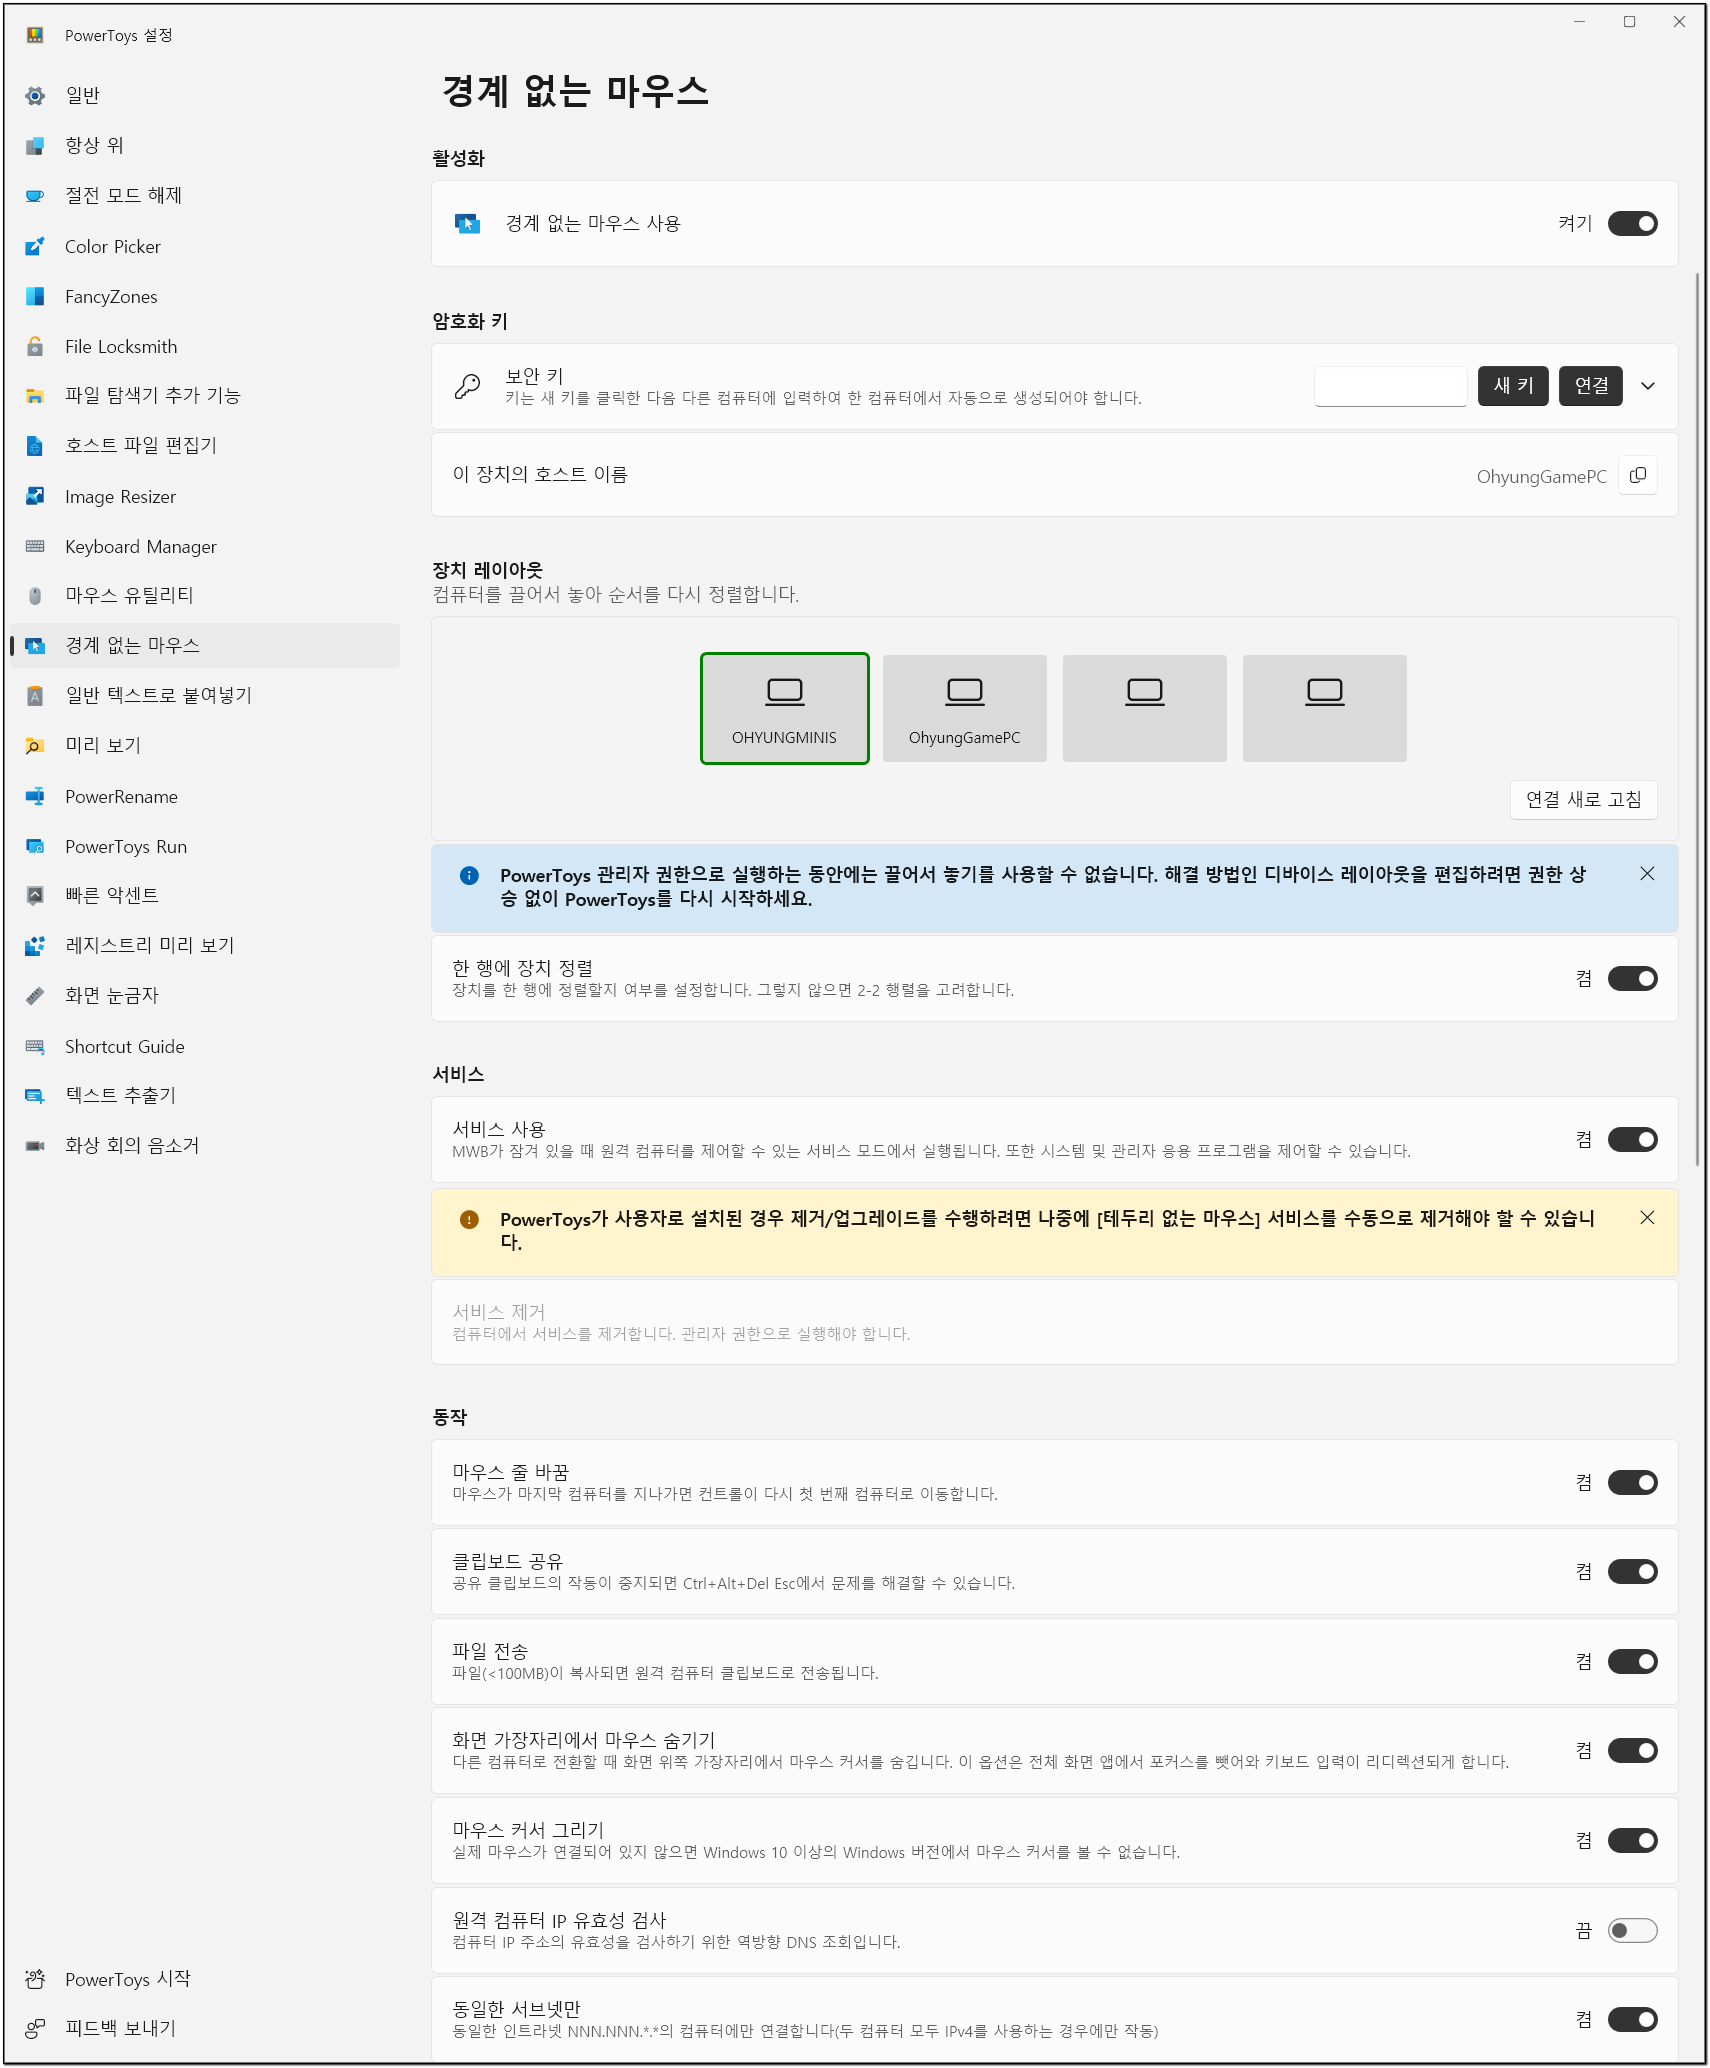Click the PowerToys Run icon
1710x2068 pixels.
point(35,846)
